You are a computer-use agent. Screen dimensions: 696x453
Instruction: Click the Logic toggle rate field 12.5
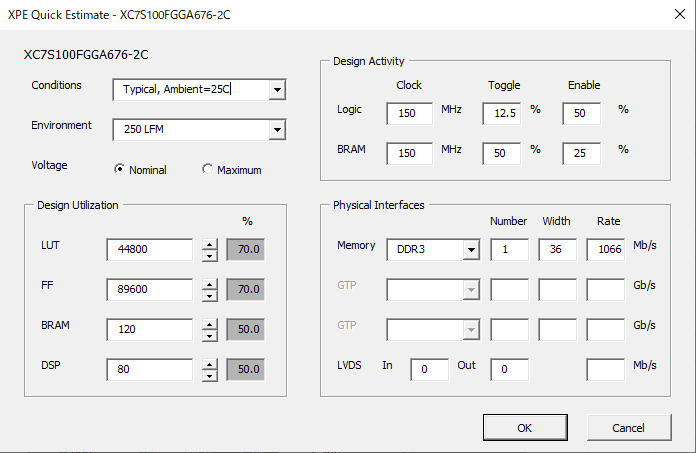502,114
